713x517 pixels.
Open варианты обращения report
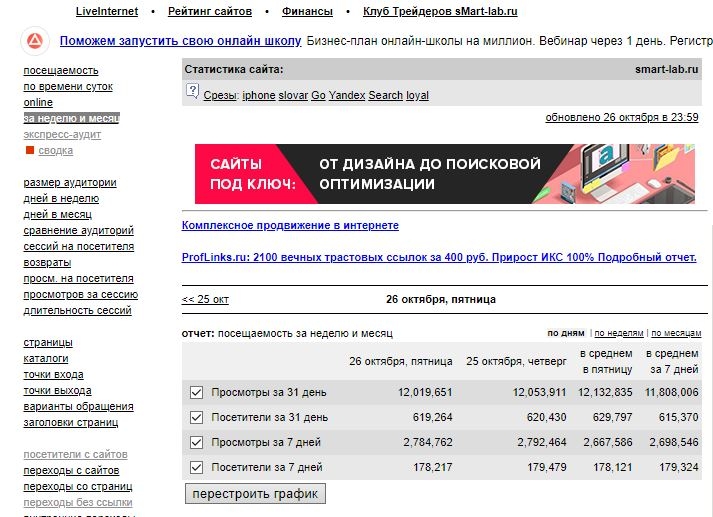pos(79,406)
